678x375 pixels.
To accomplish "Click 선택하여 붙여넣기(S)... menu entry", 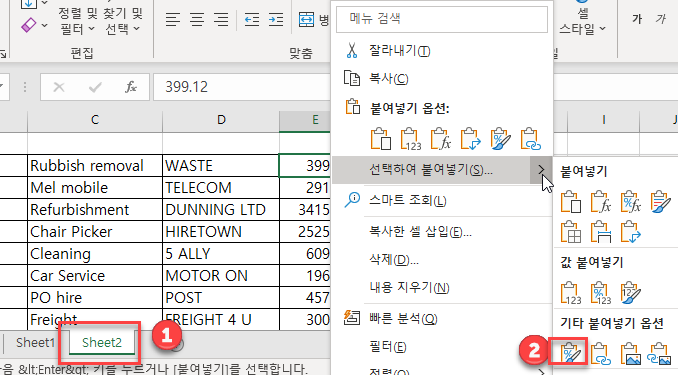I will (431, 170).
